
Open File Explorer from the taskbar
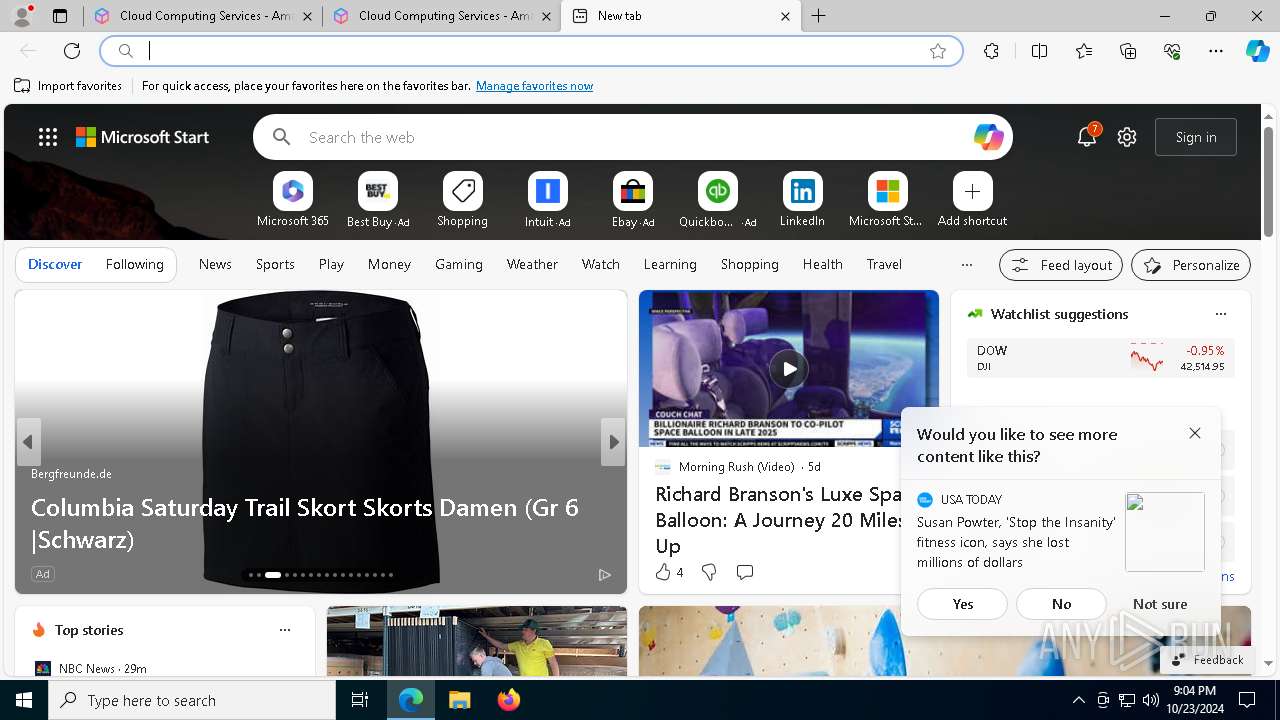coord(459,700)
